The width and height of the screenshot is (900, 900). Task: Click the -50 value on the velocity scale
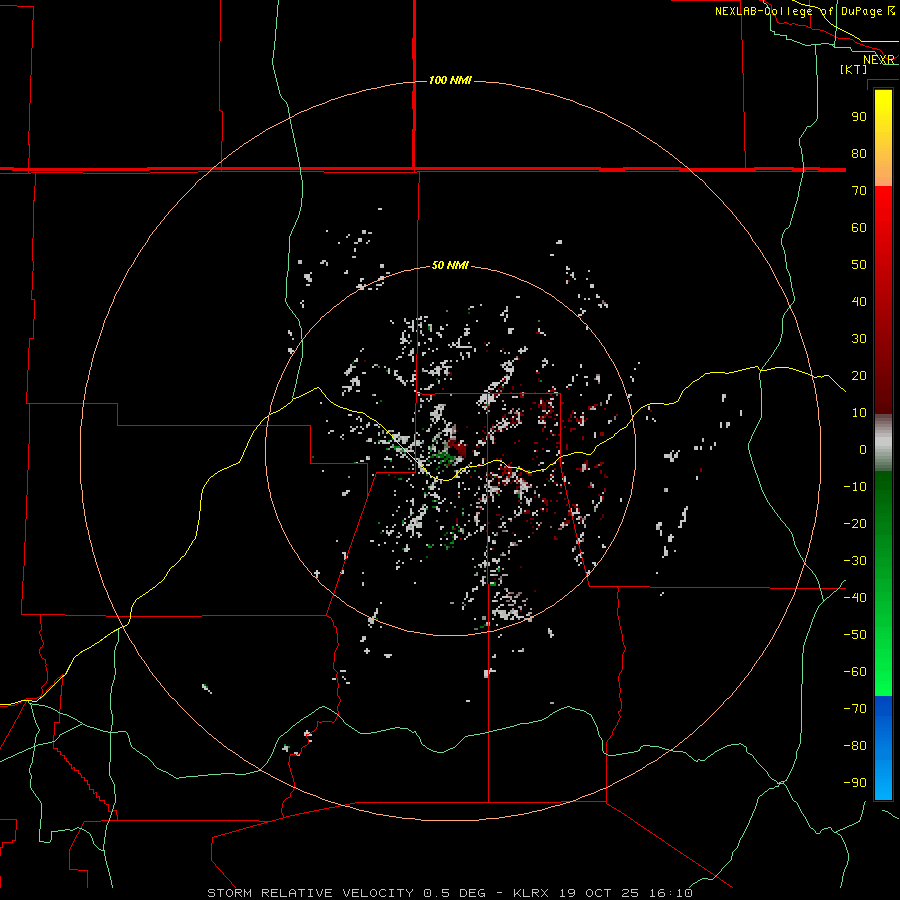pos(855,635)
